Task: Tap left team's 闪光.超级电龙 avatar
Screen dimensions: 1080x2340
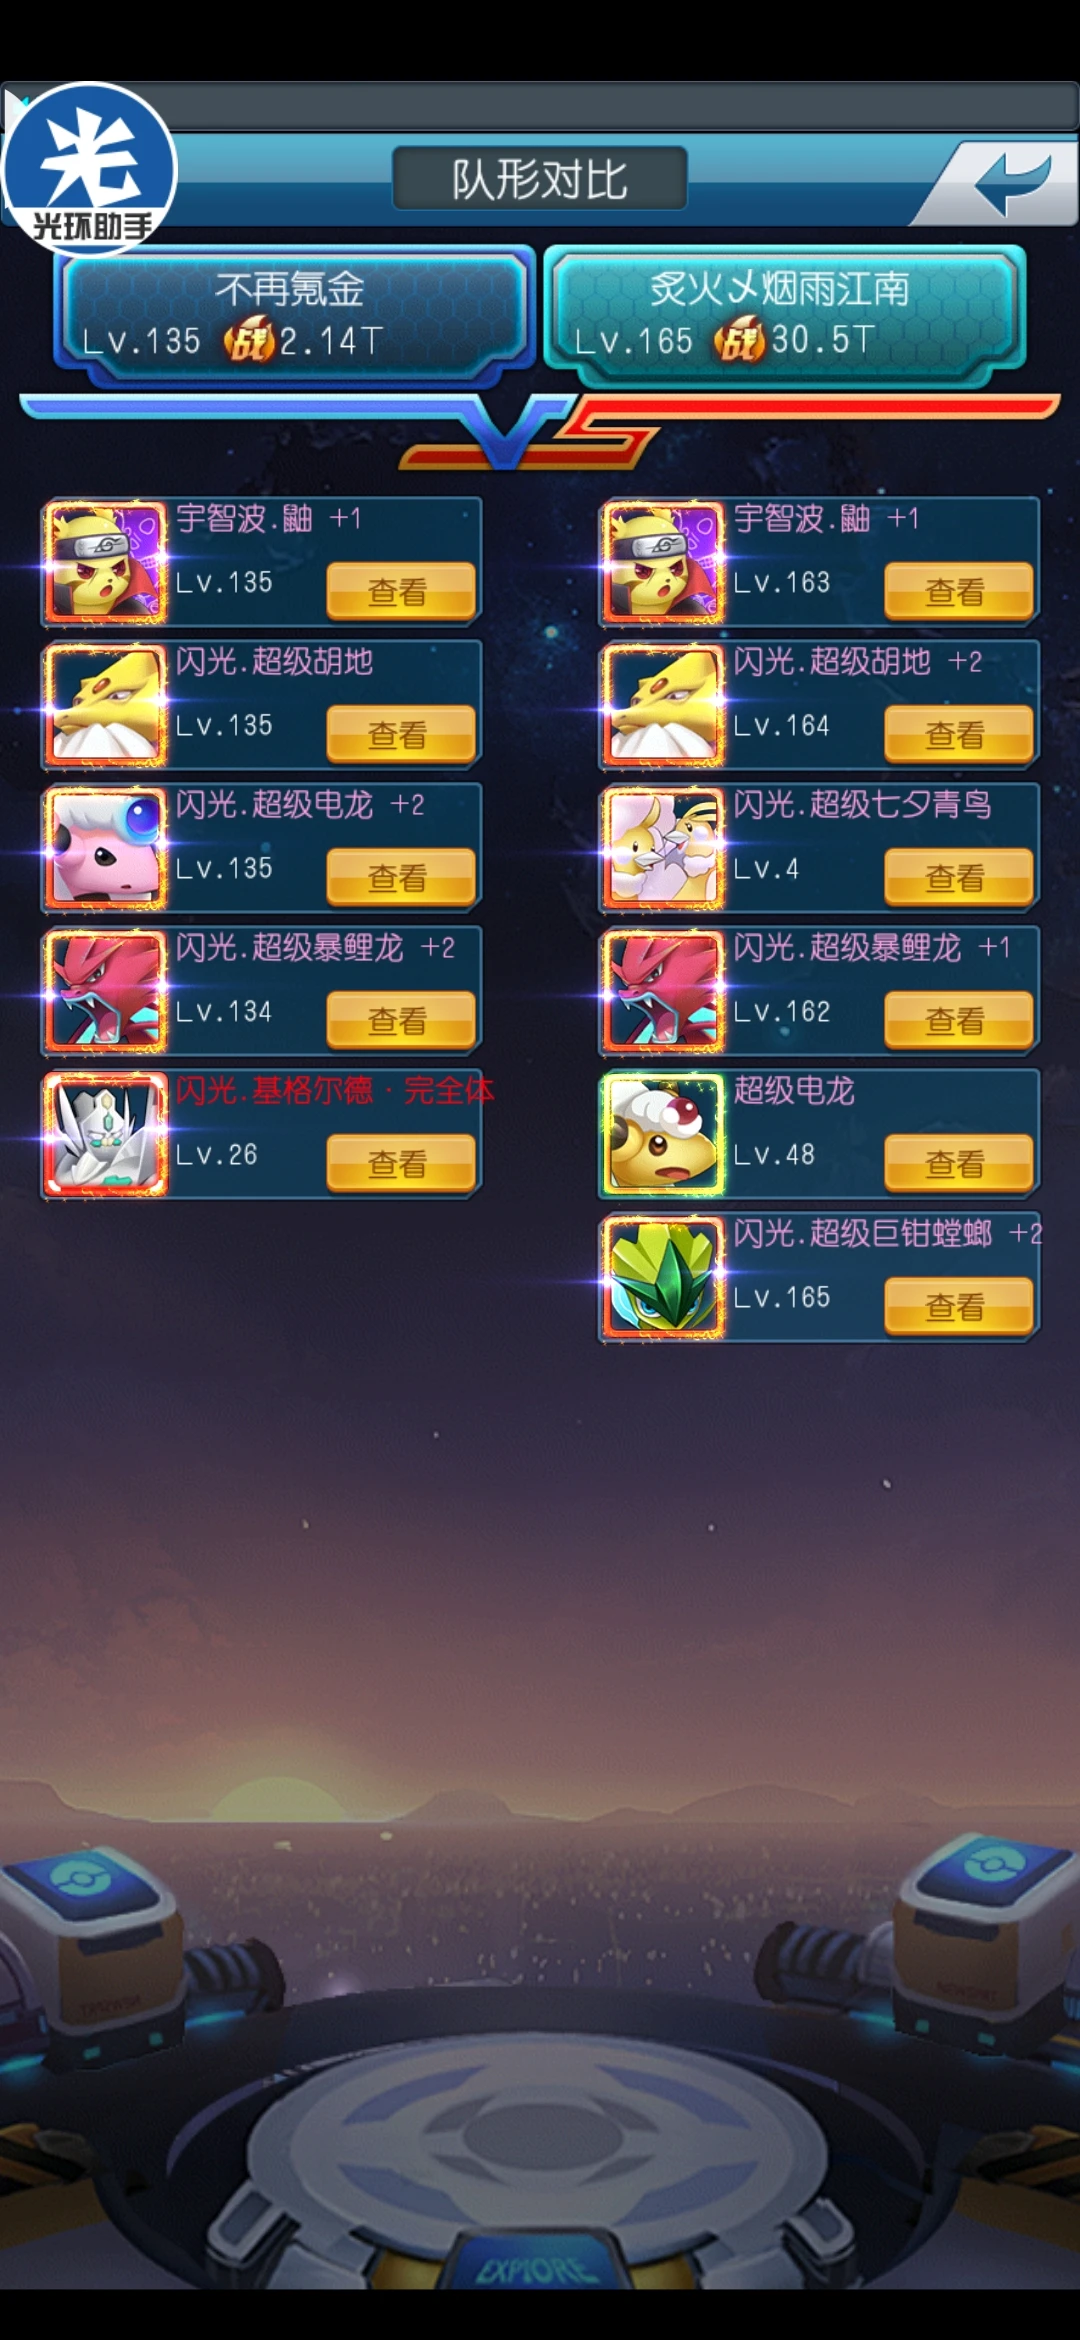Action: coord(105,848)
